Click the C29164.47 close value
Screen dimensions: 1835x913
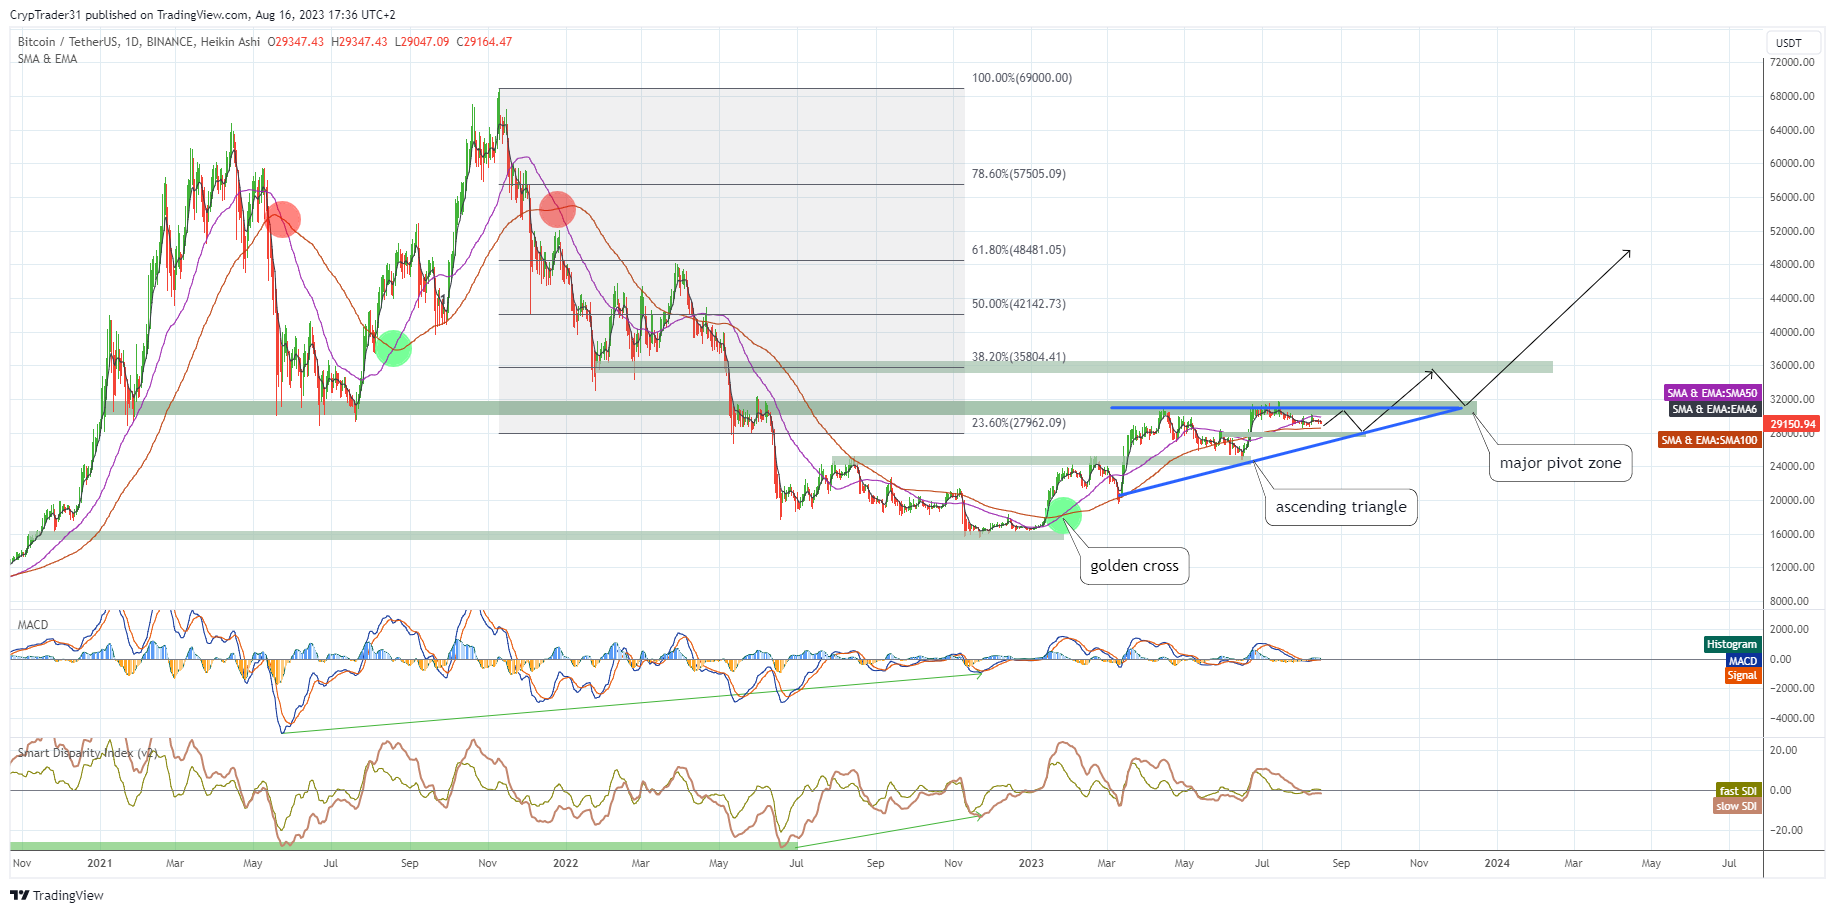tap(484, 42)
